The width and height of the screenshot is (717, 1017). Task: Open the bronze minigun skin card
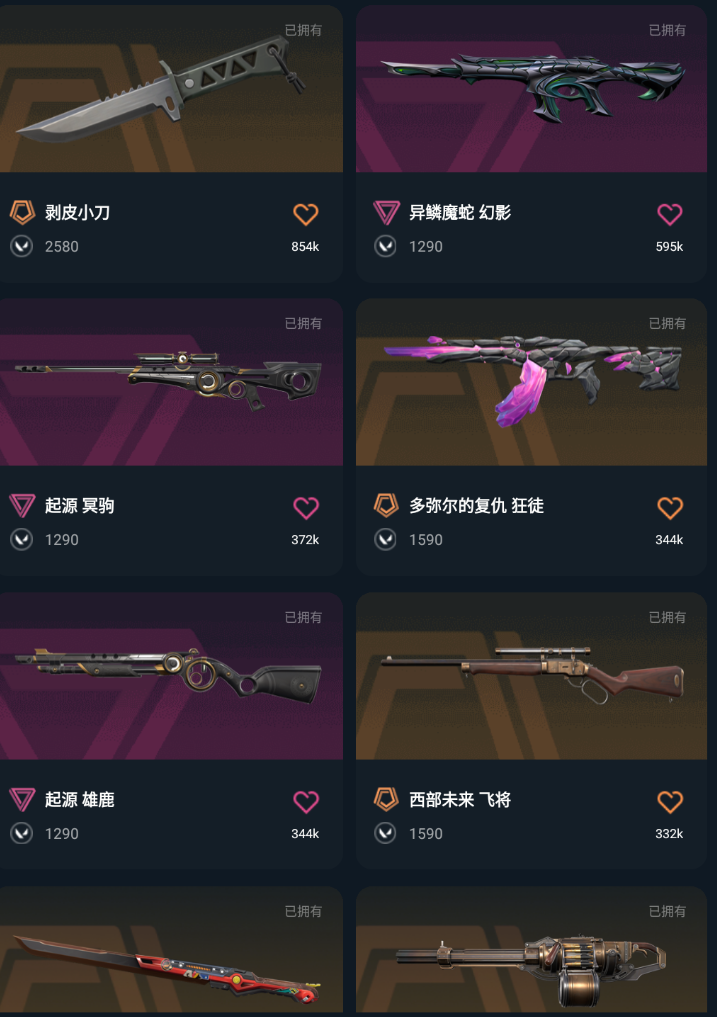coord(531,951)
